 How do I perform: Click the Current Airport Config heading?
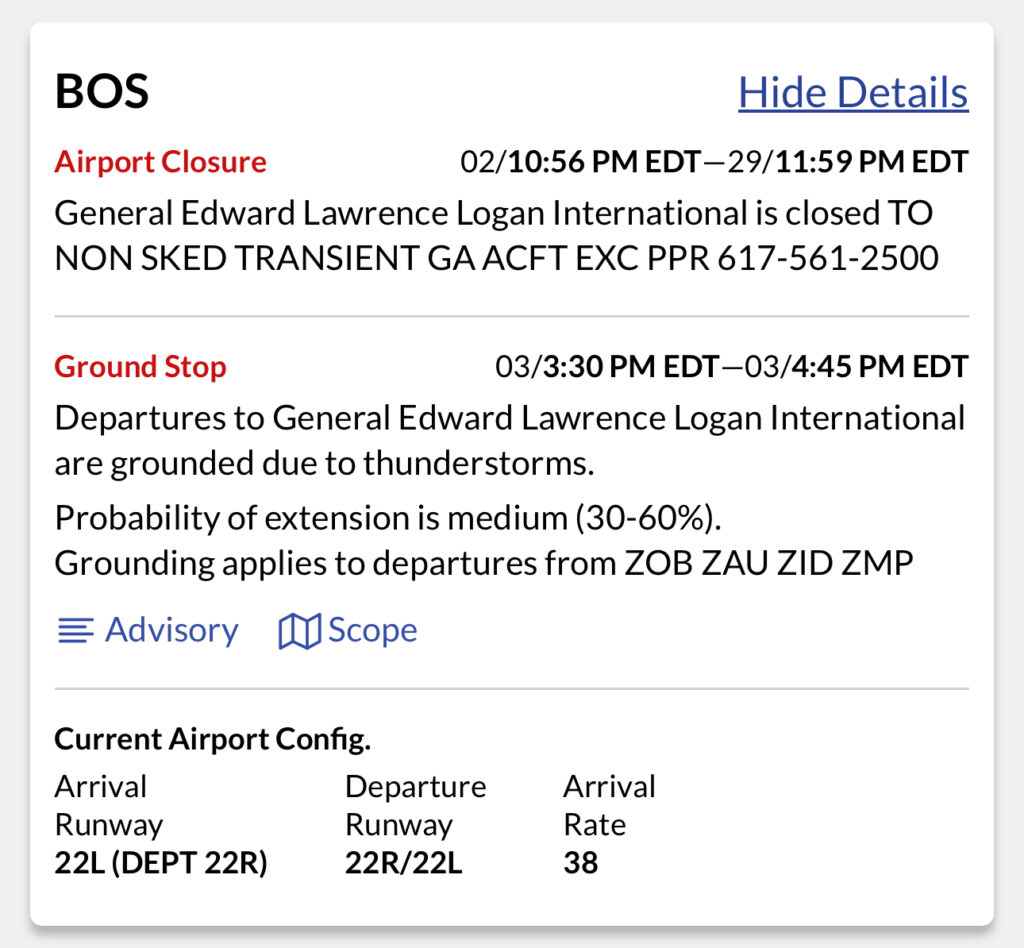pyautogui.click(x=213, y=739)
